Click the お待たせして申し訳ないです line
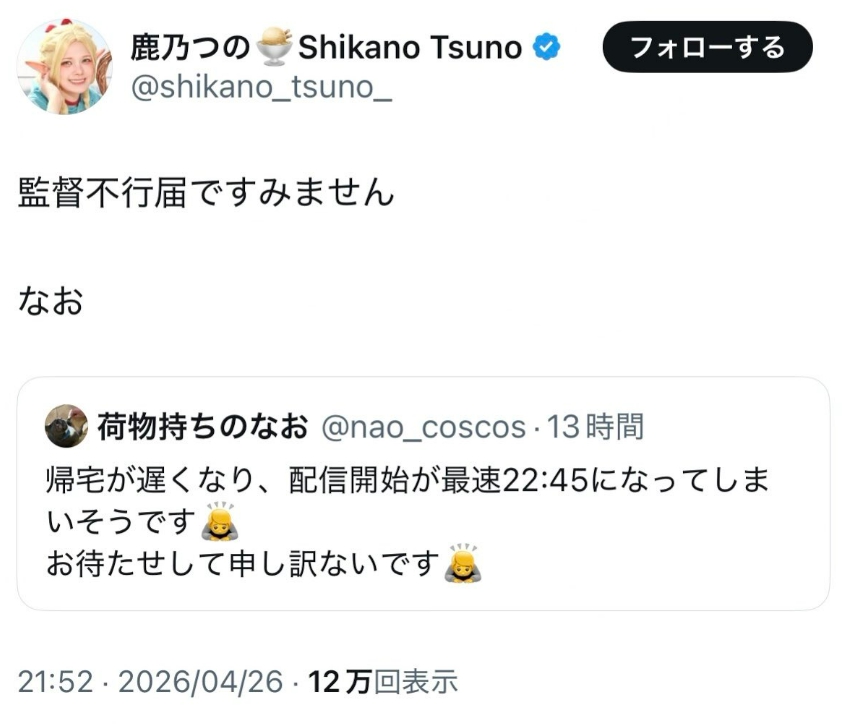 [x=243, y=565]
